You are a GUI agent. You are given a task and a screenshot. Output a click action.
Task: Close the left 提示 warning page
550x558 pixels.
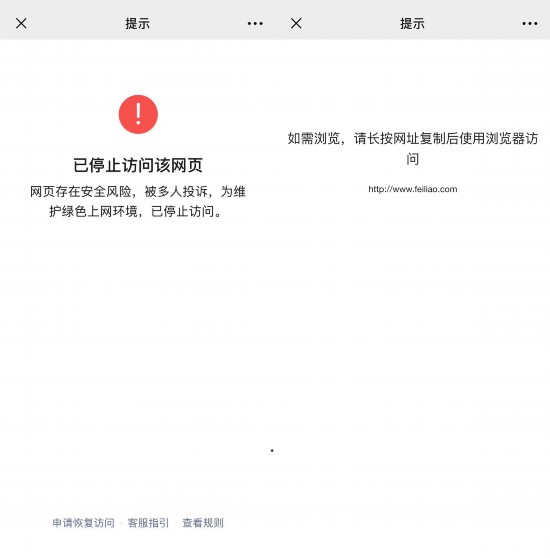pyautogui.click(x=21, y=23)
